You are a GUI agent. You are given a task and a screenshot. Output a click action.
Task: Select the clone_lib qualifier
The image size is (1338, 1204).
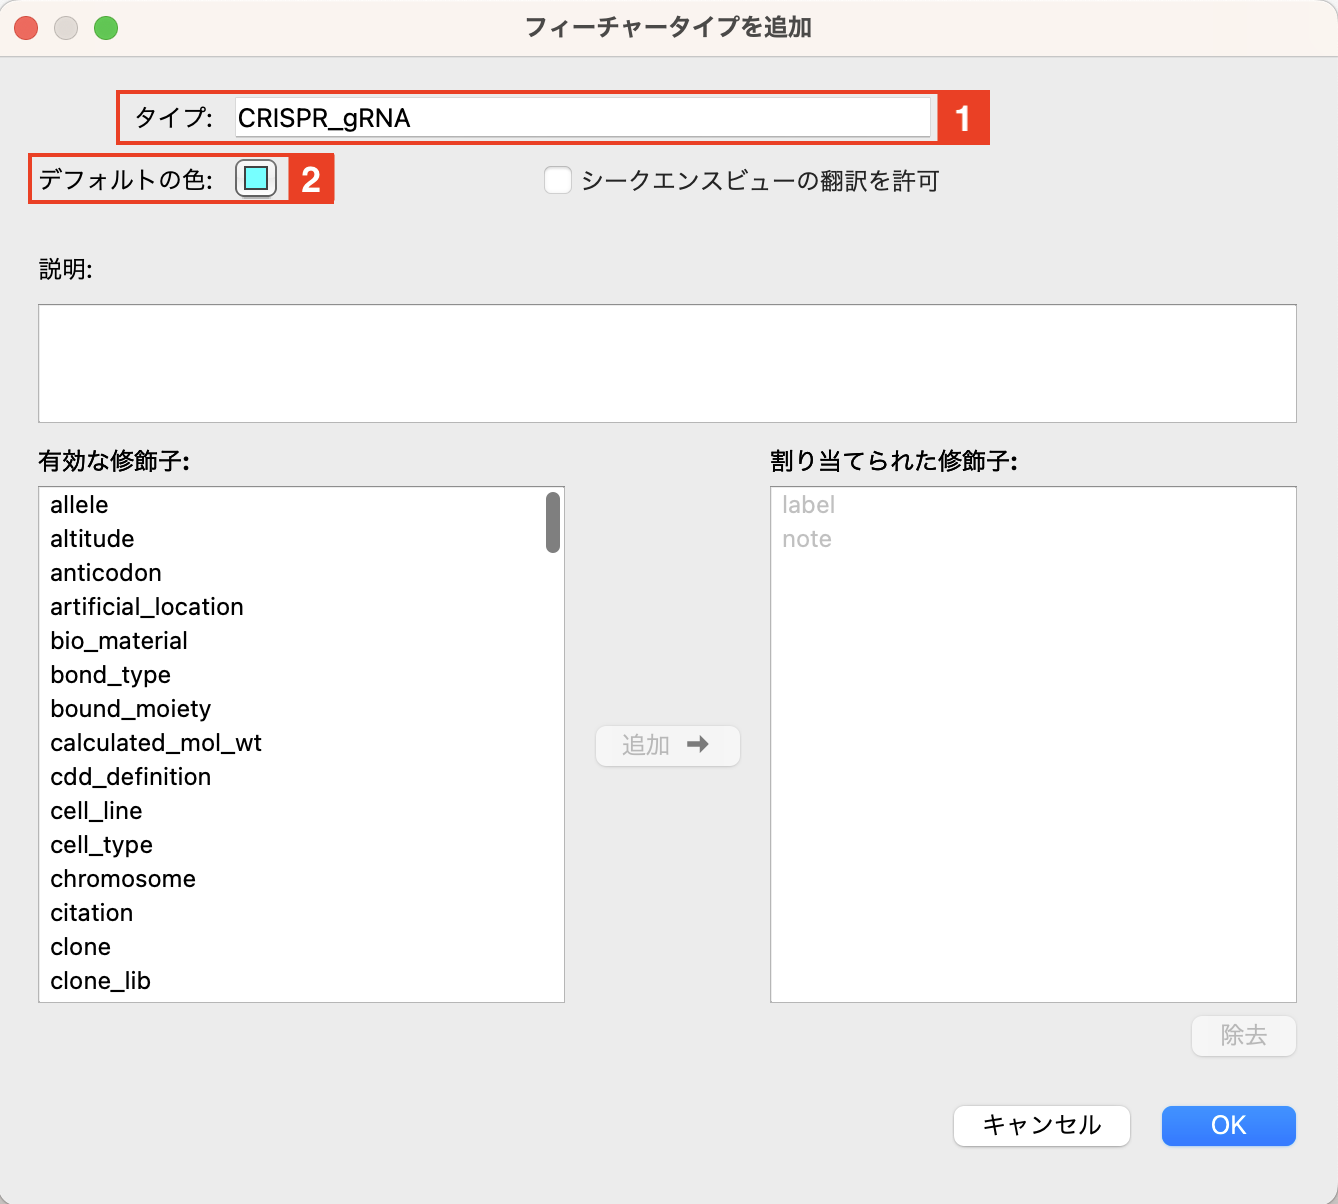pyautogui.click(x=100, y=981)
